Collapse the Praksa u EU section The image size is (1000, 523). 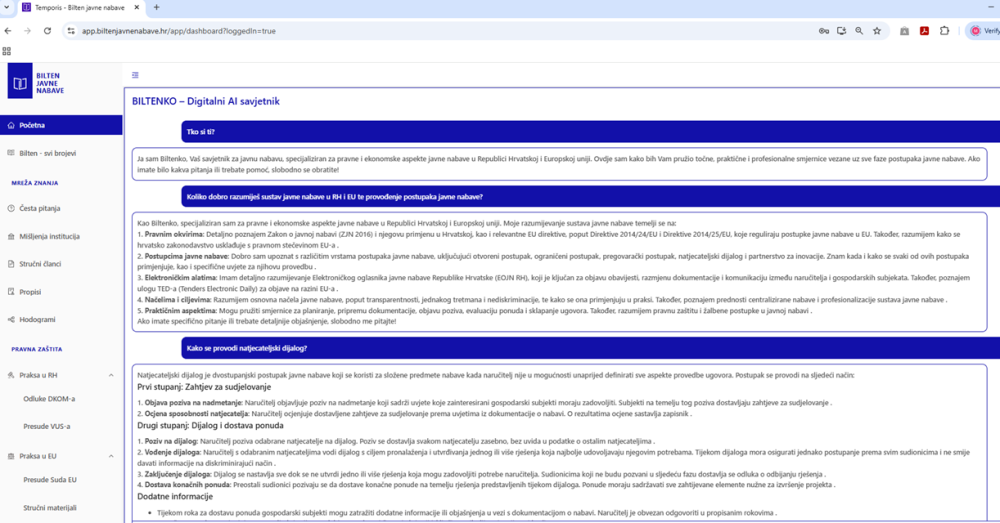click(x=111, y=457)
